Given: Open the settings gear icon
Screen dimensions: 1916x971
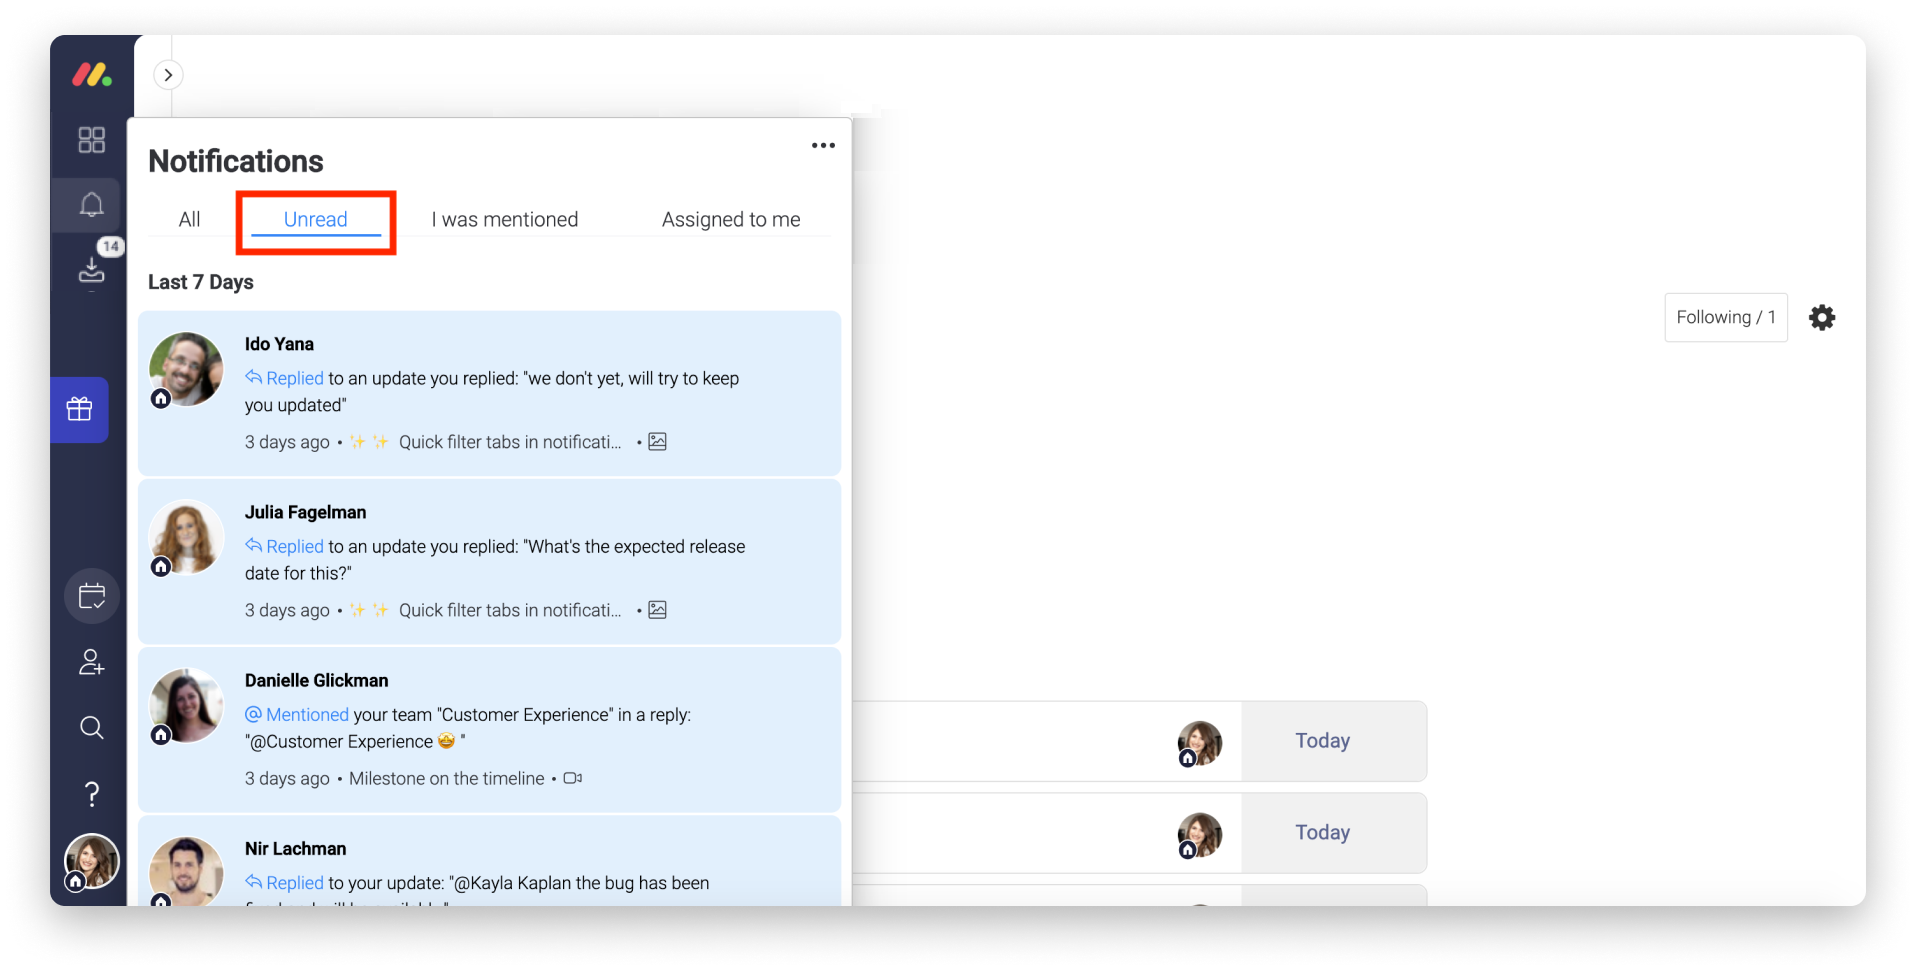Looking at the screenshot, I should [x=1822, y=317].
